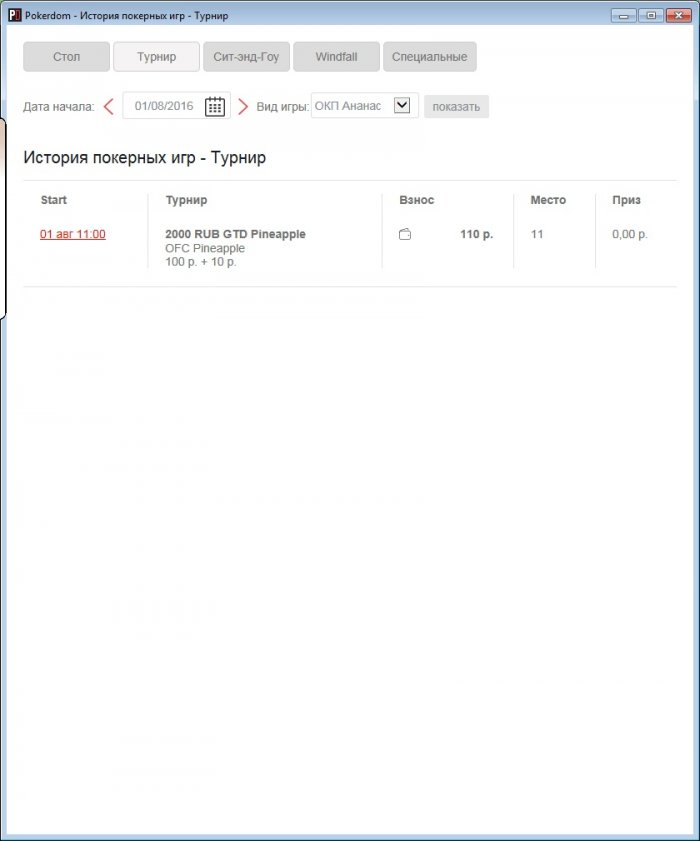Image resolution: width=700 pixels, height=841 pixels.
Task: Click the показать button
Action: pos(456,107)
